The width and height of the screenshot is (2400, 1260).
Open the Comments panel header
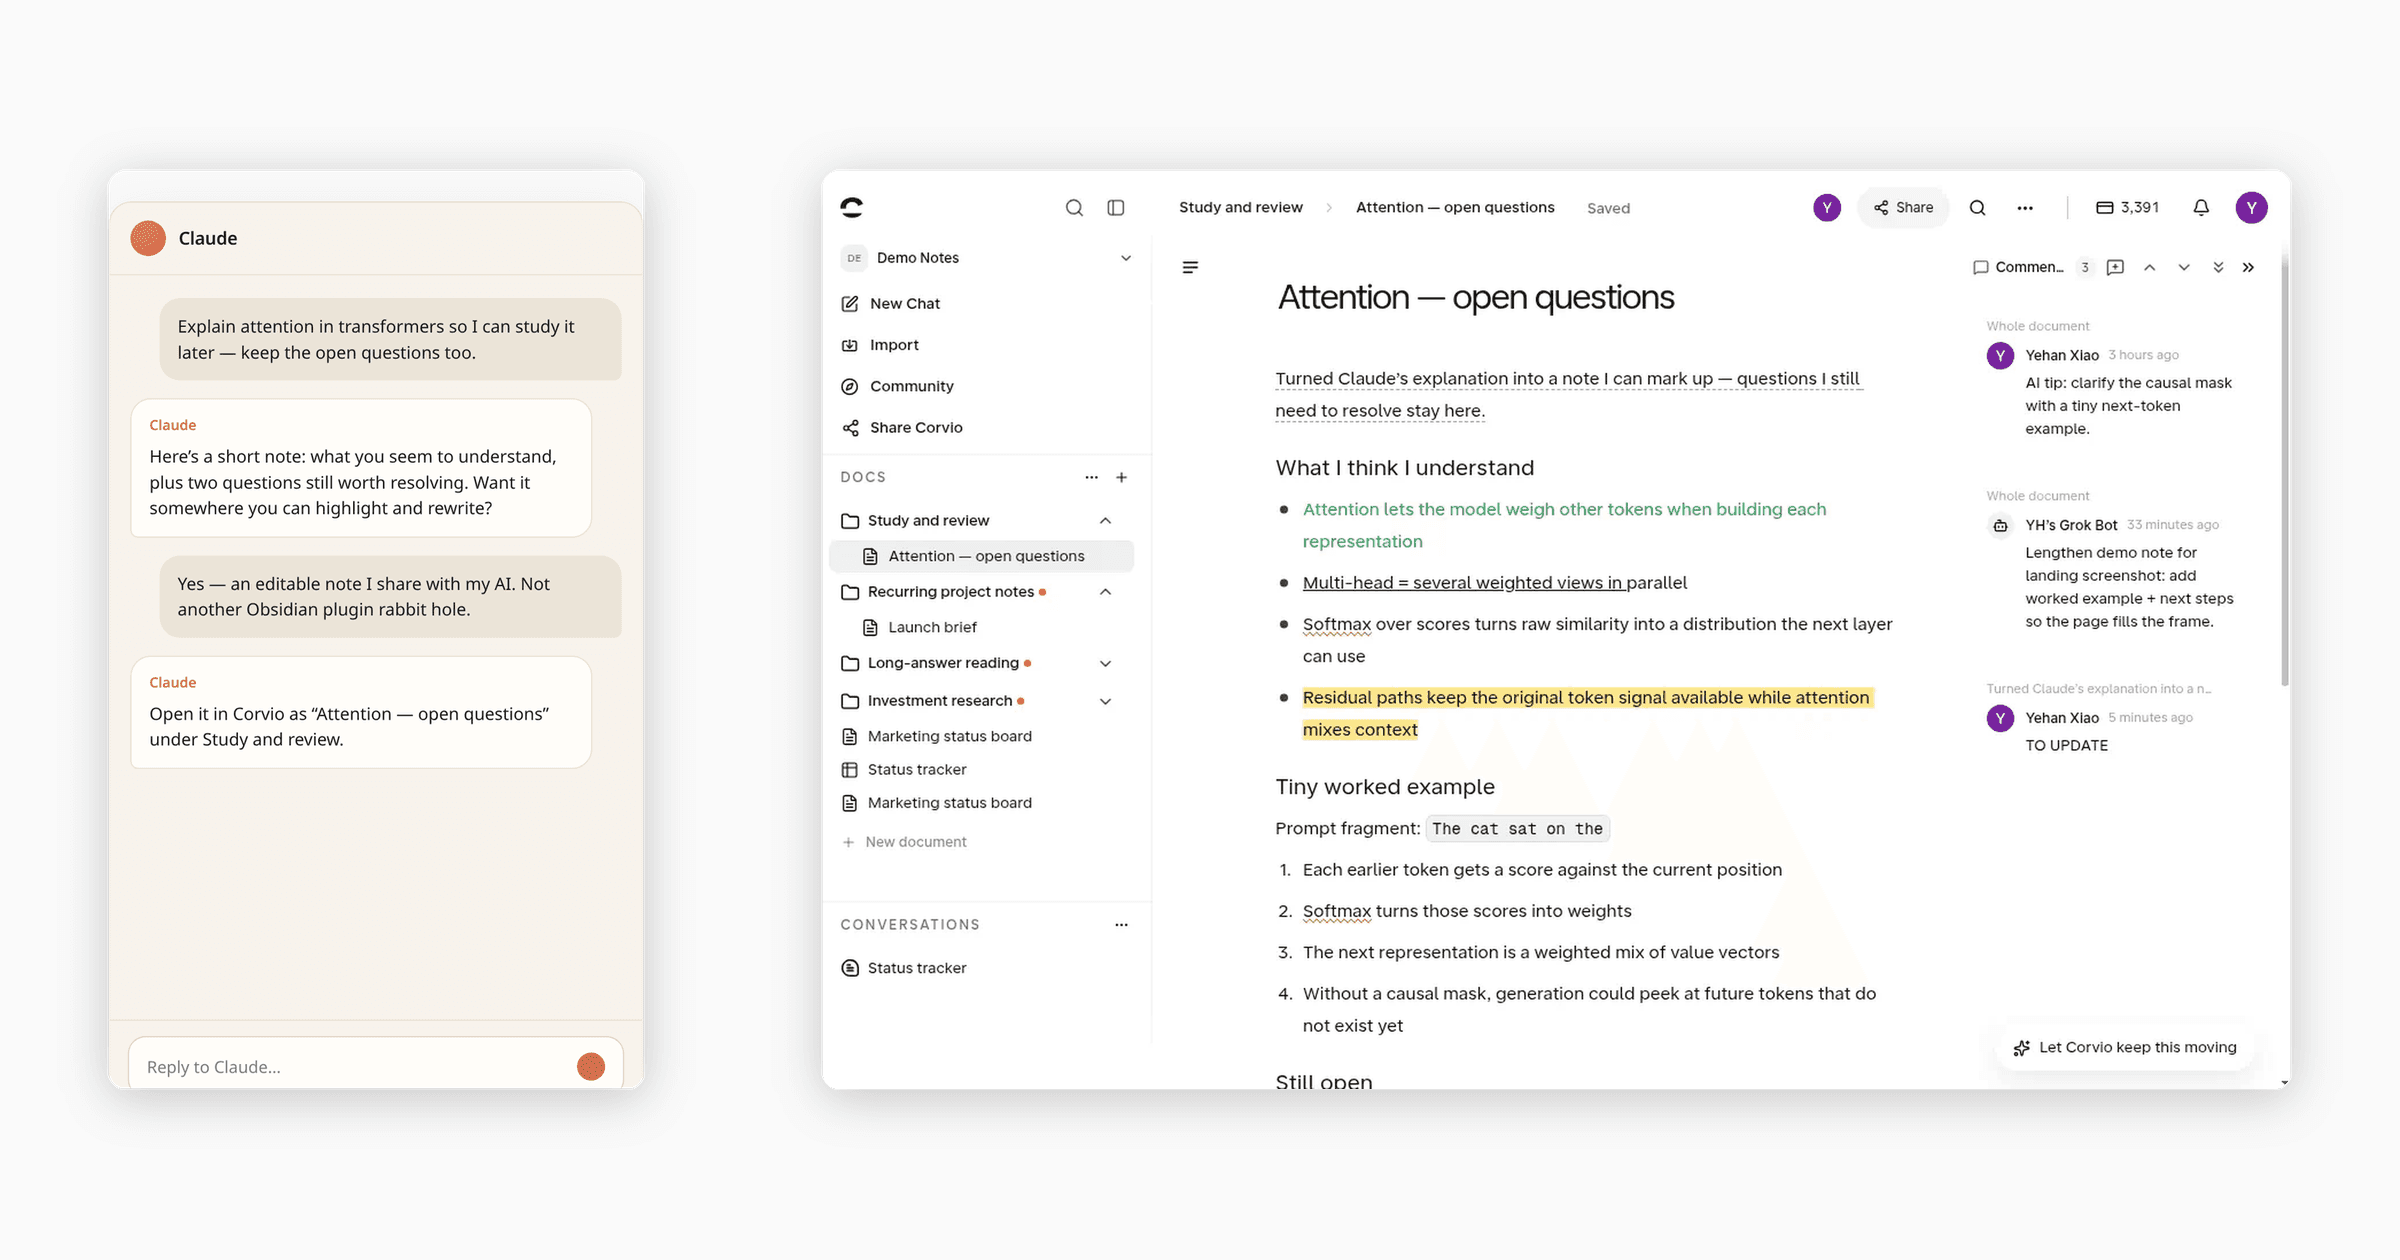coord(2018,267)
